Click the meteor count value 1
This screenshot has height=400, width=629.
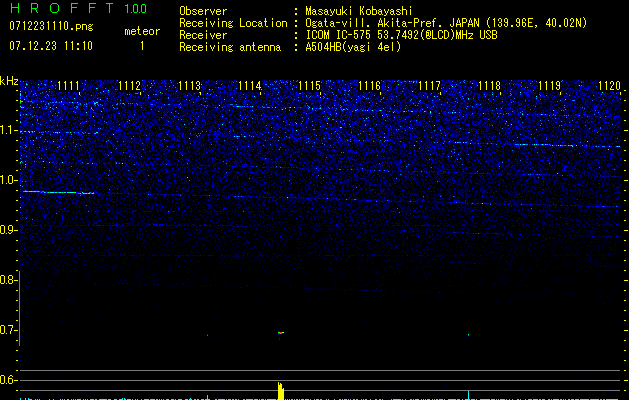[142, 46]
